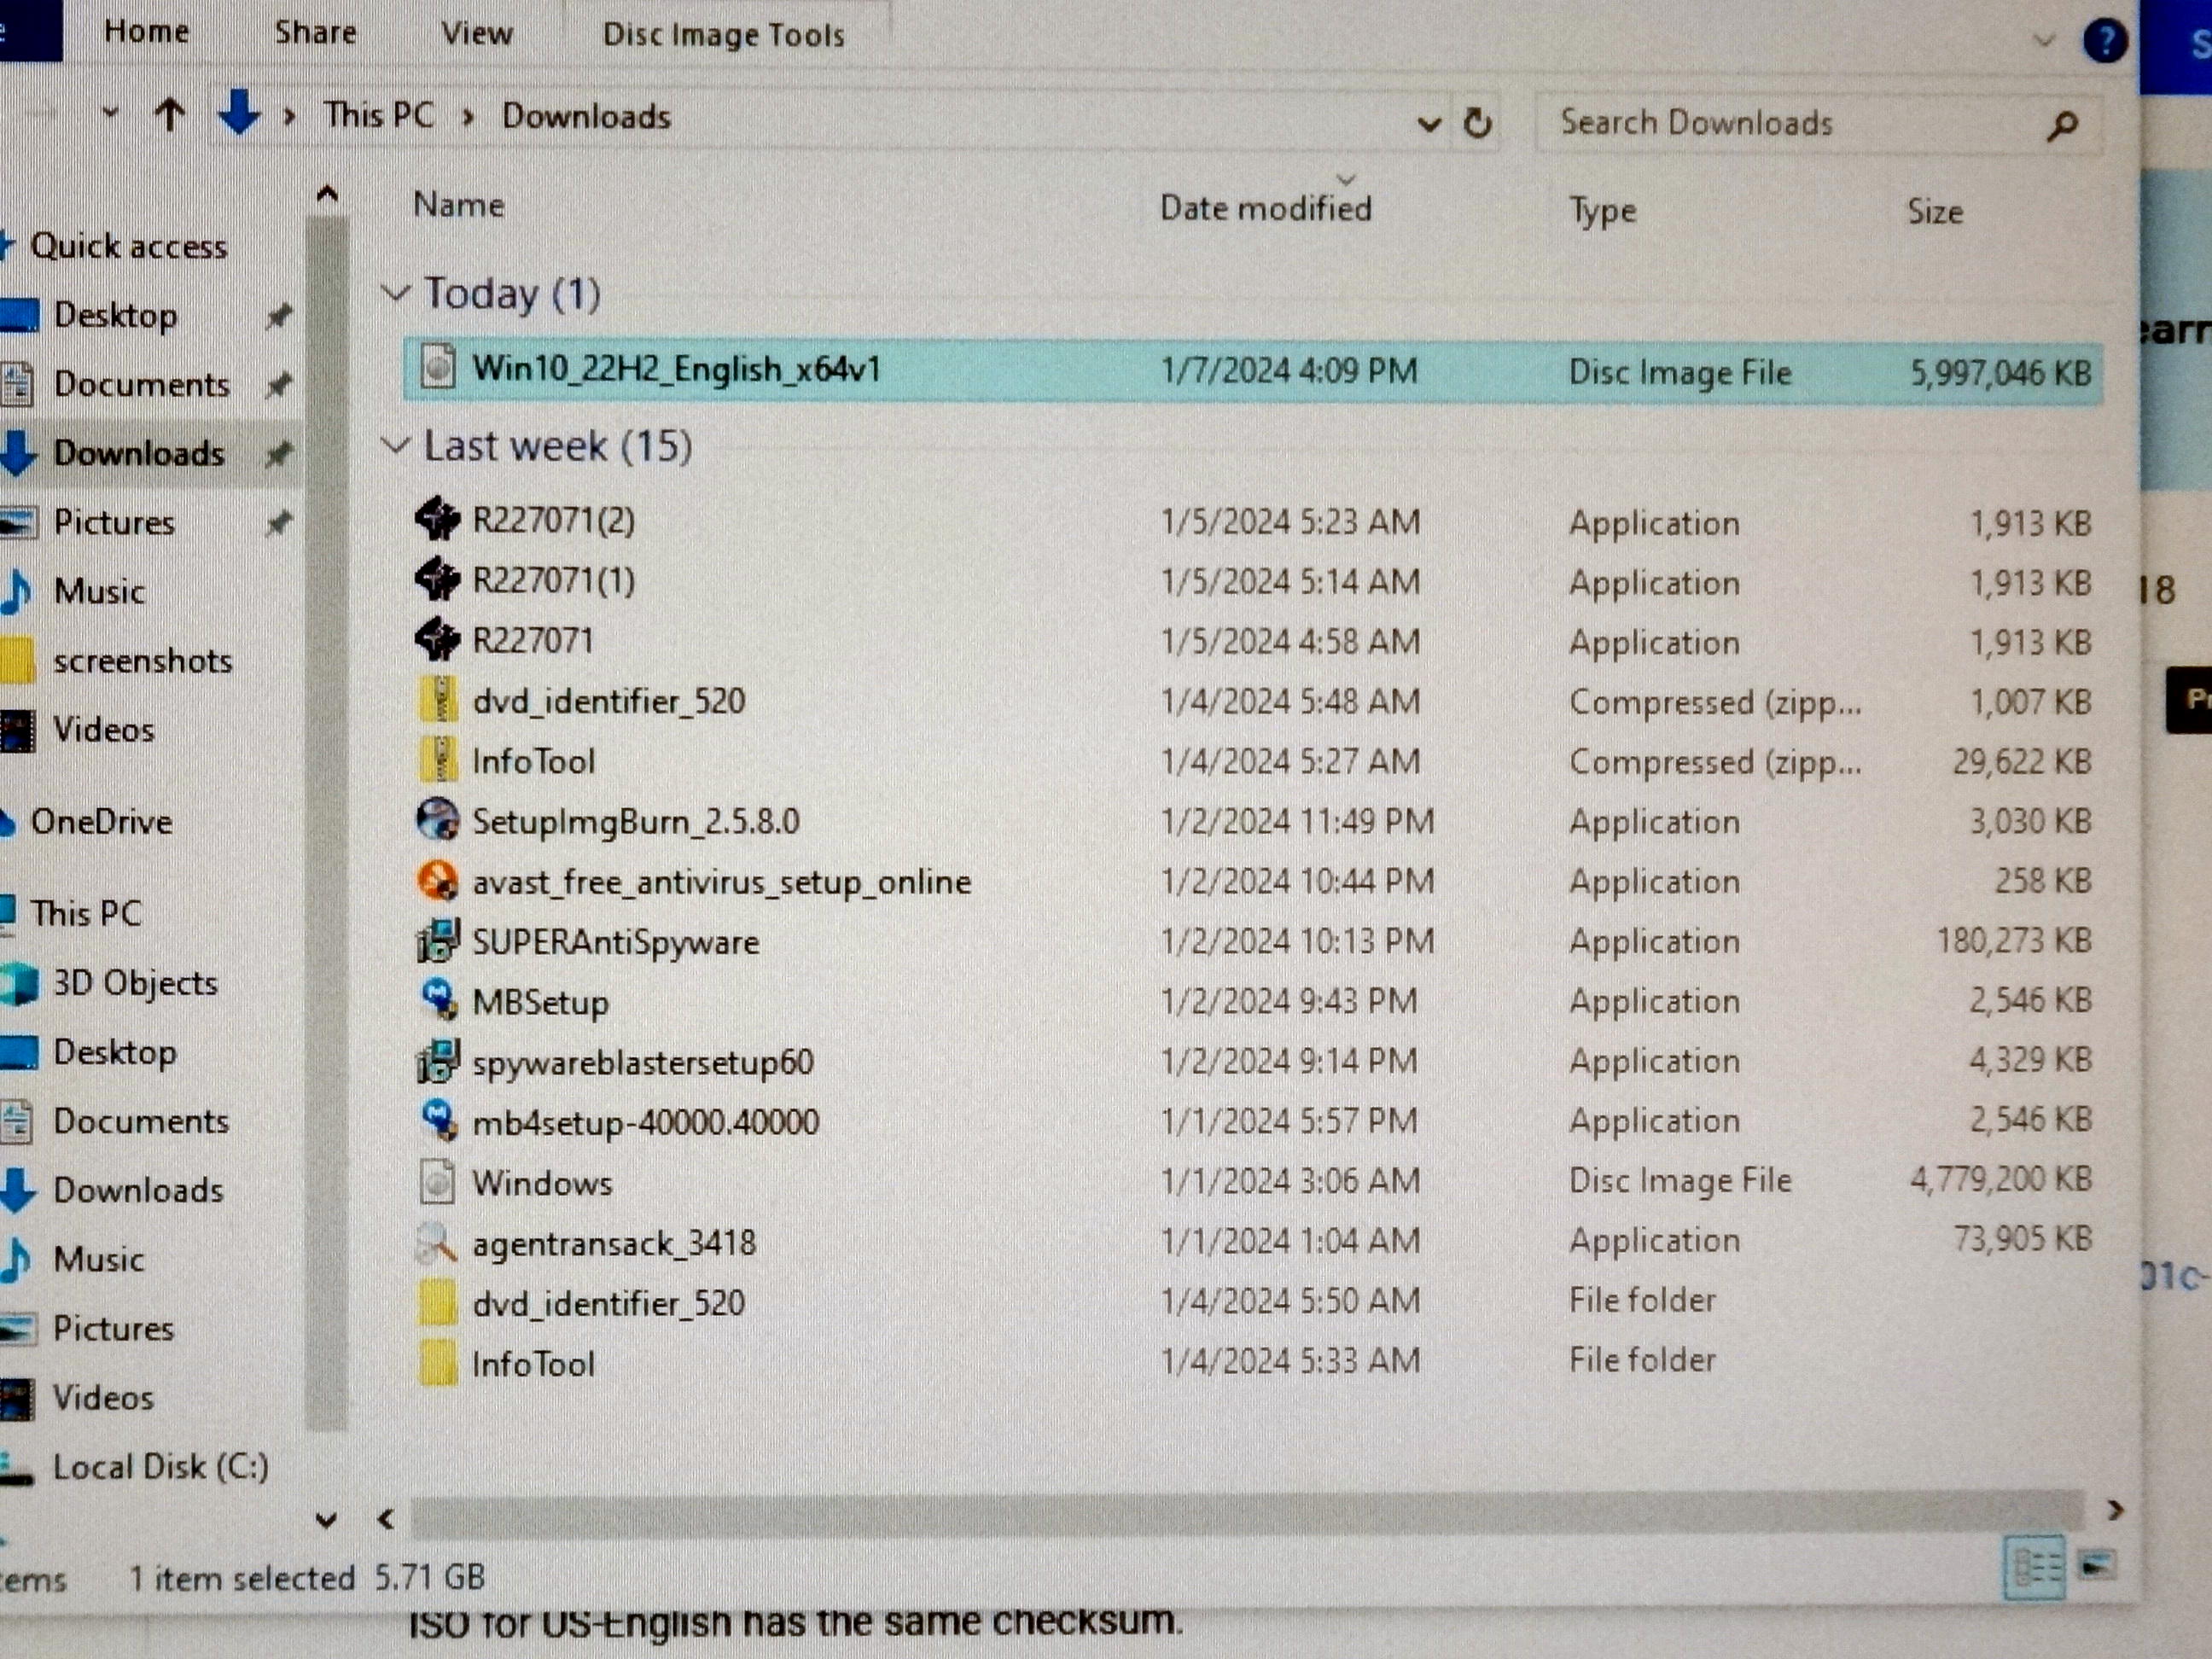Switch to Details view layout icon
Image resolution: width=2212 pixels, height=1659 pixels.
coord(2034,1567)
